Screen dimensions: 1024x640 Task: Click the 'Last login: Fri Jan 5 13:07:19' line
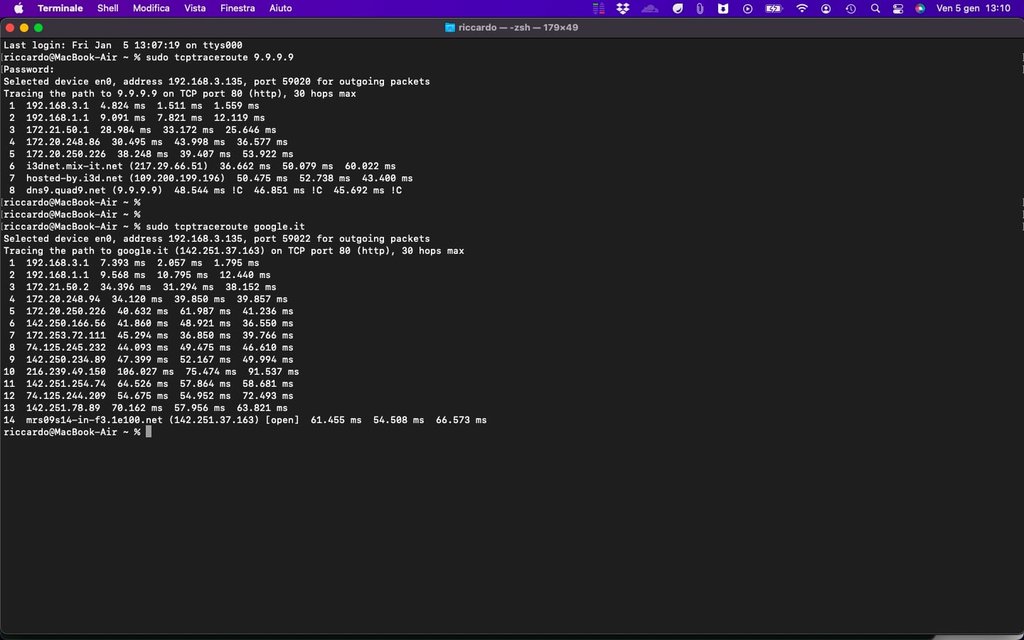(123, 45)
